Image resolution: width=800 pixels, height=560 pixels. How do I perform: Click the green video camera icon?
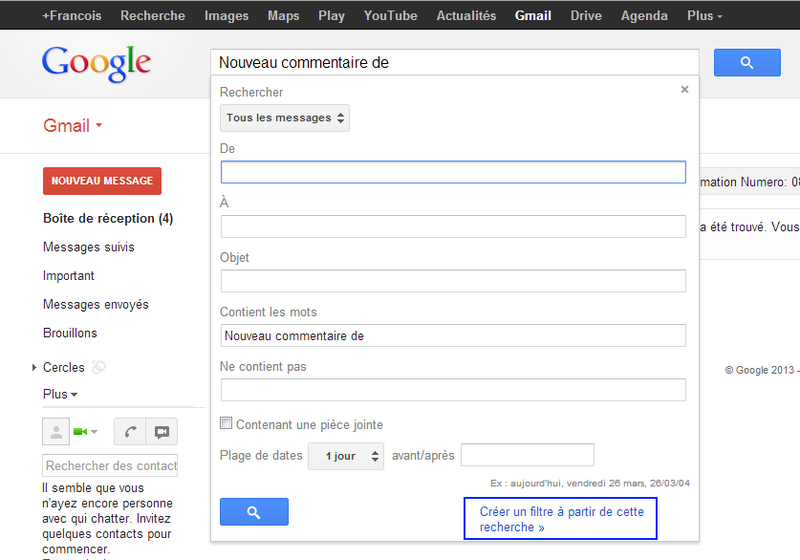pos(80,432)
